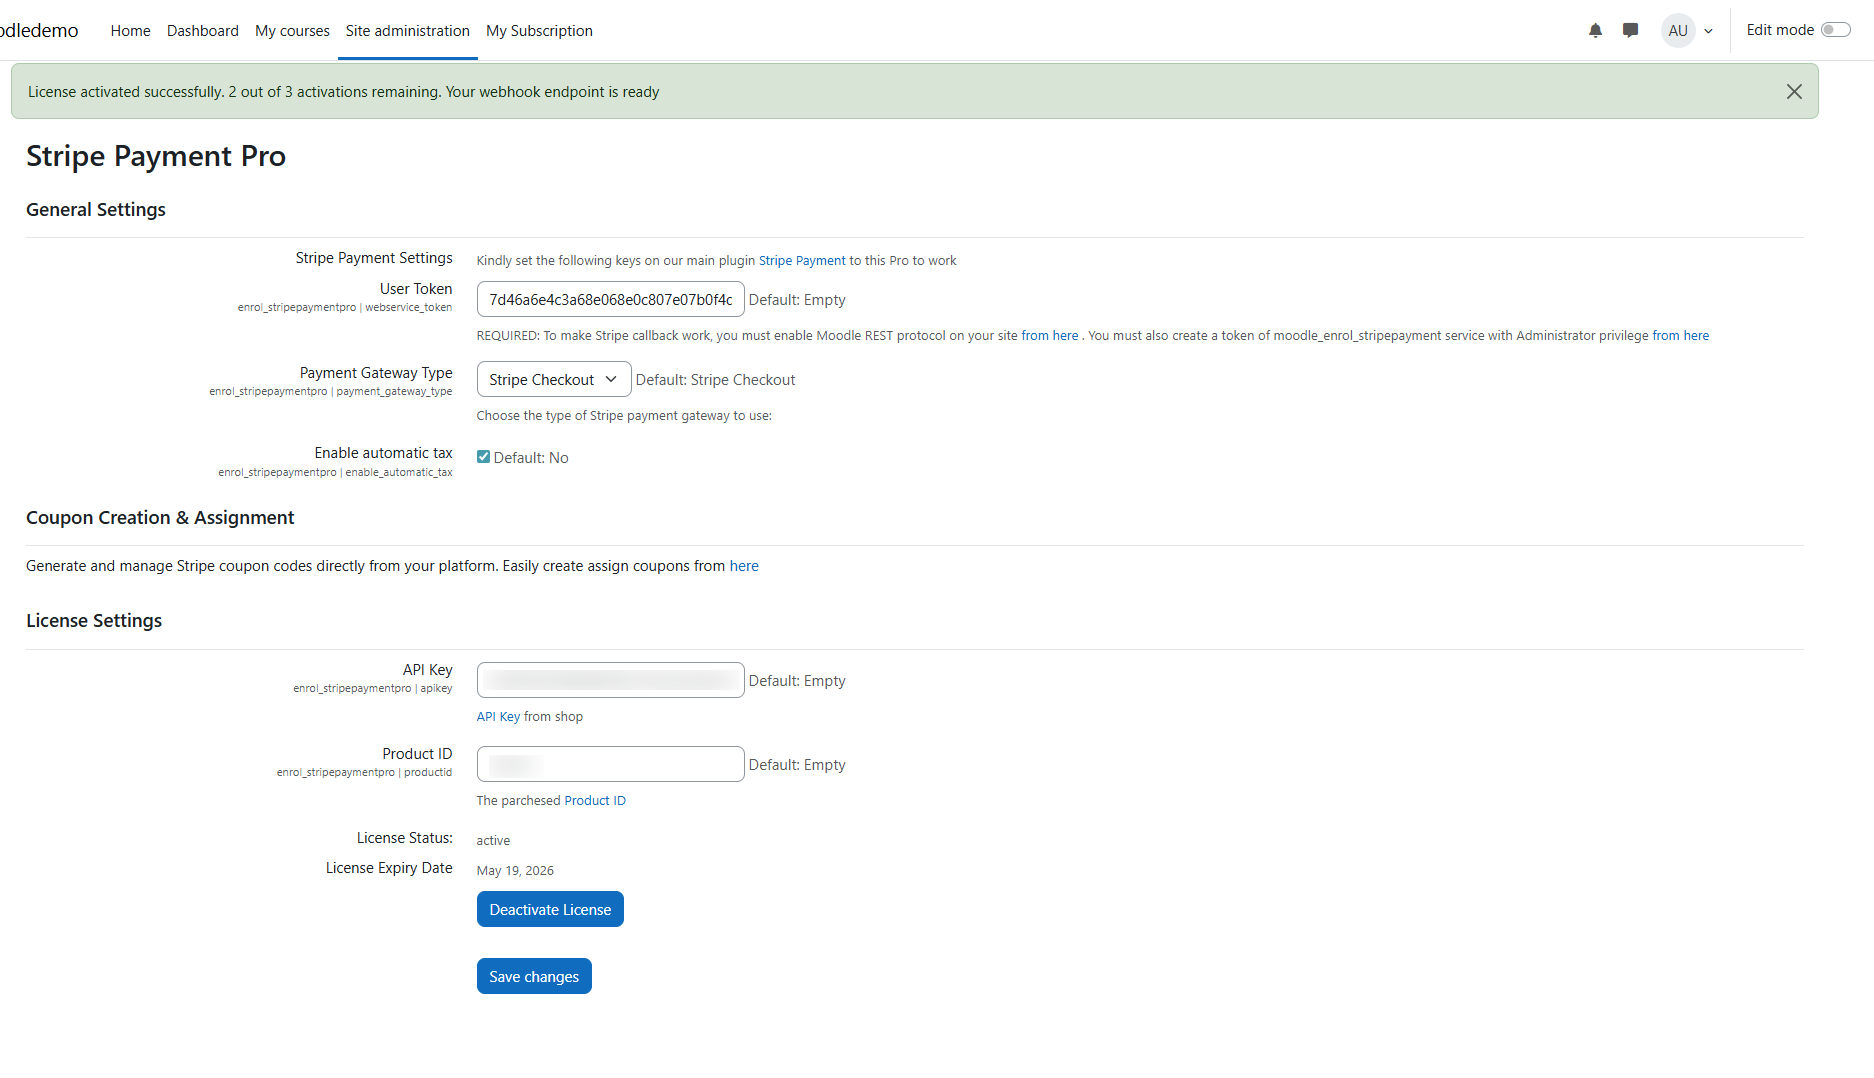Focus the API Key input field
The width and height of the screenshot is (1874, 1078).
click(x=610, y=681)
